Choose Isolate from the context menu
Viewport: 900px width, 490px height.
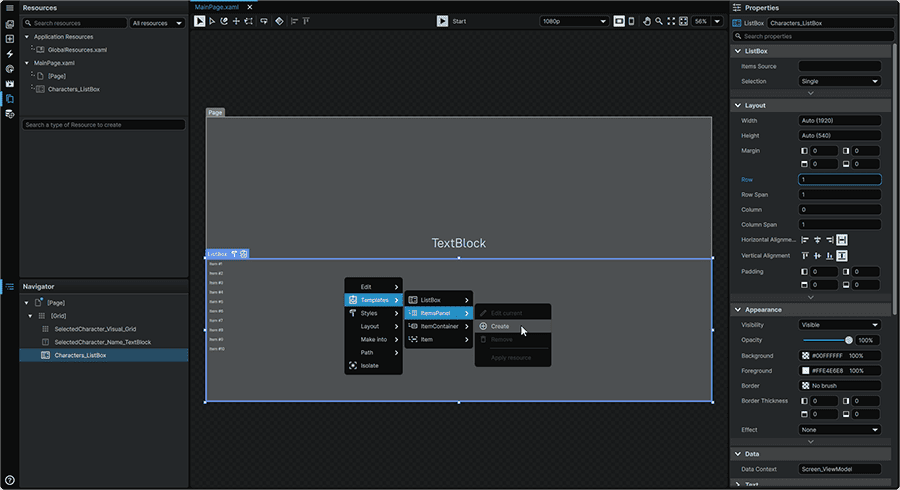coord(373,365)
